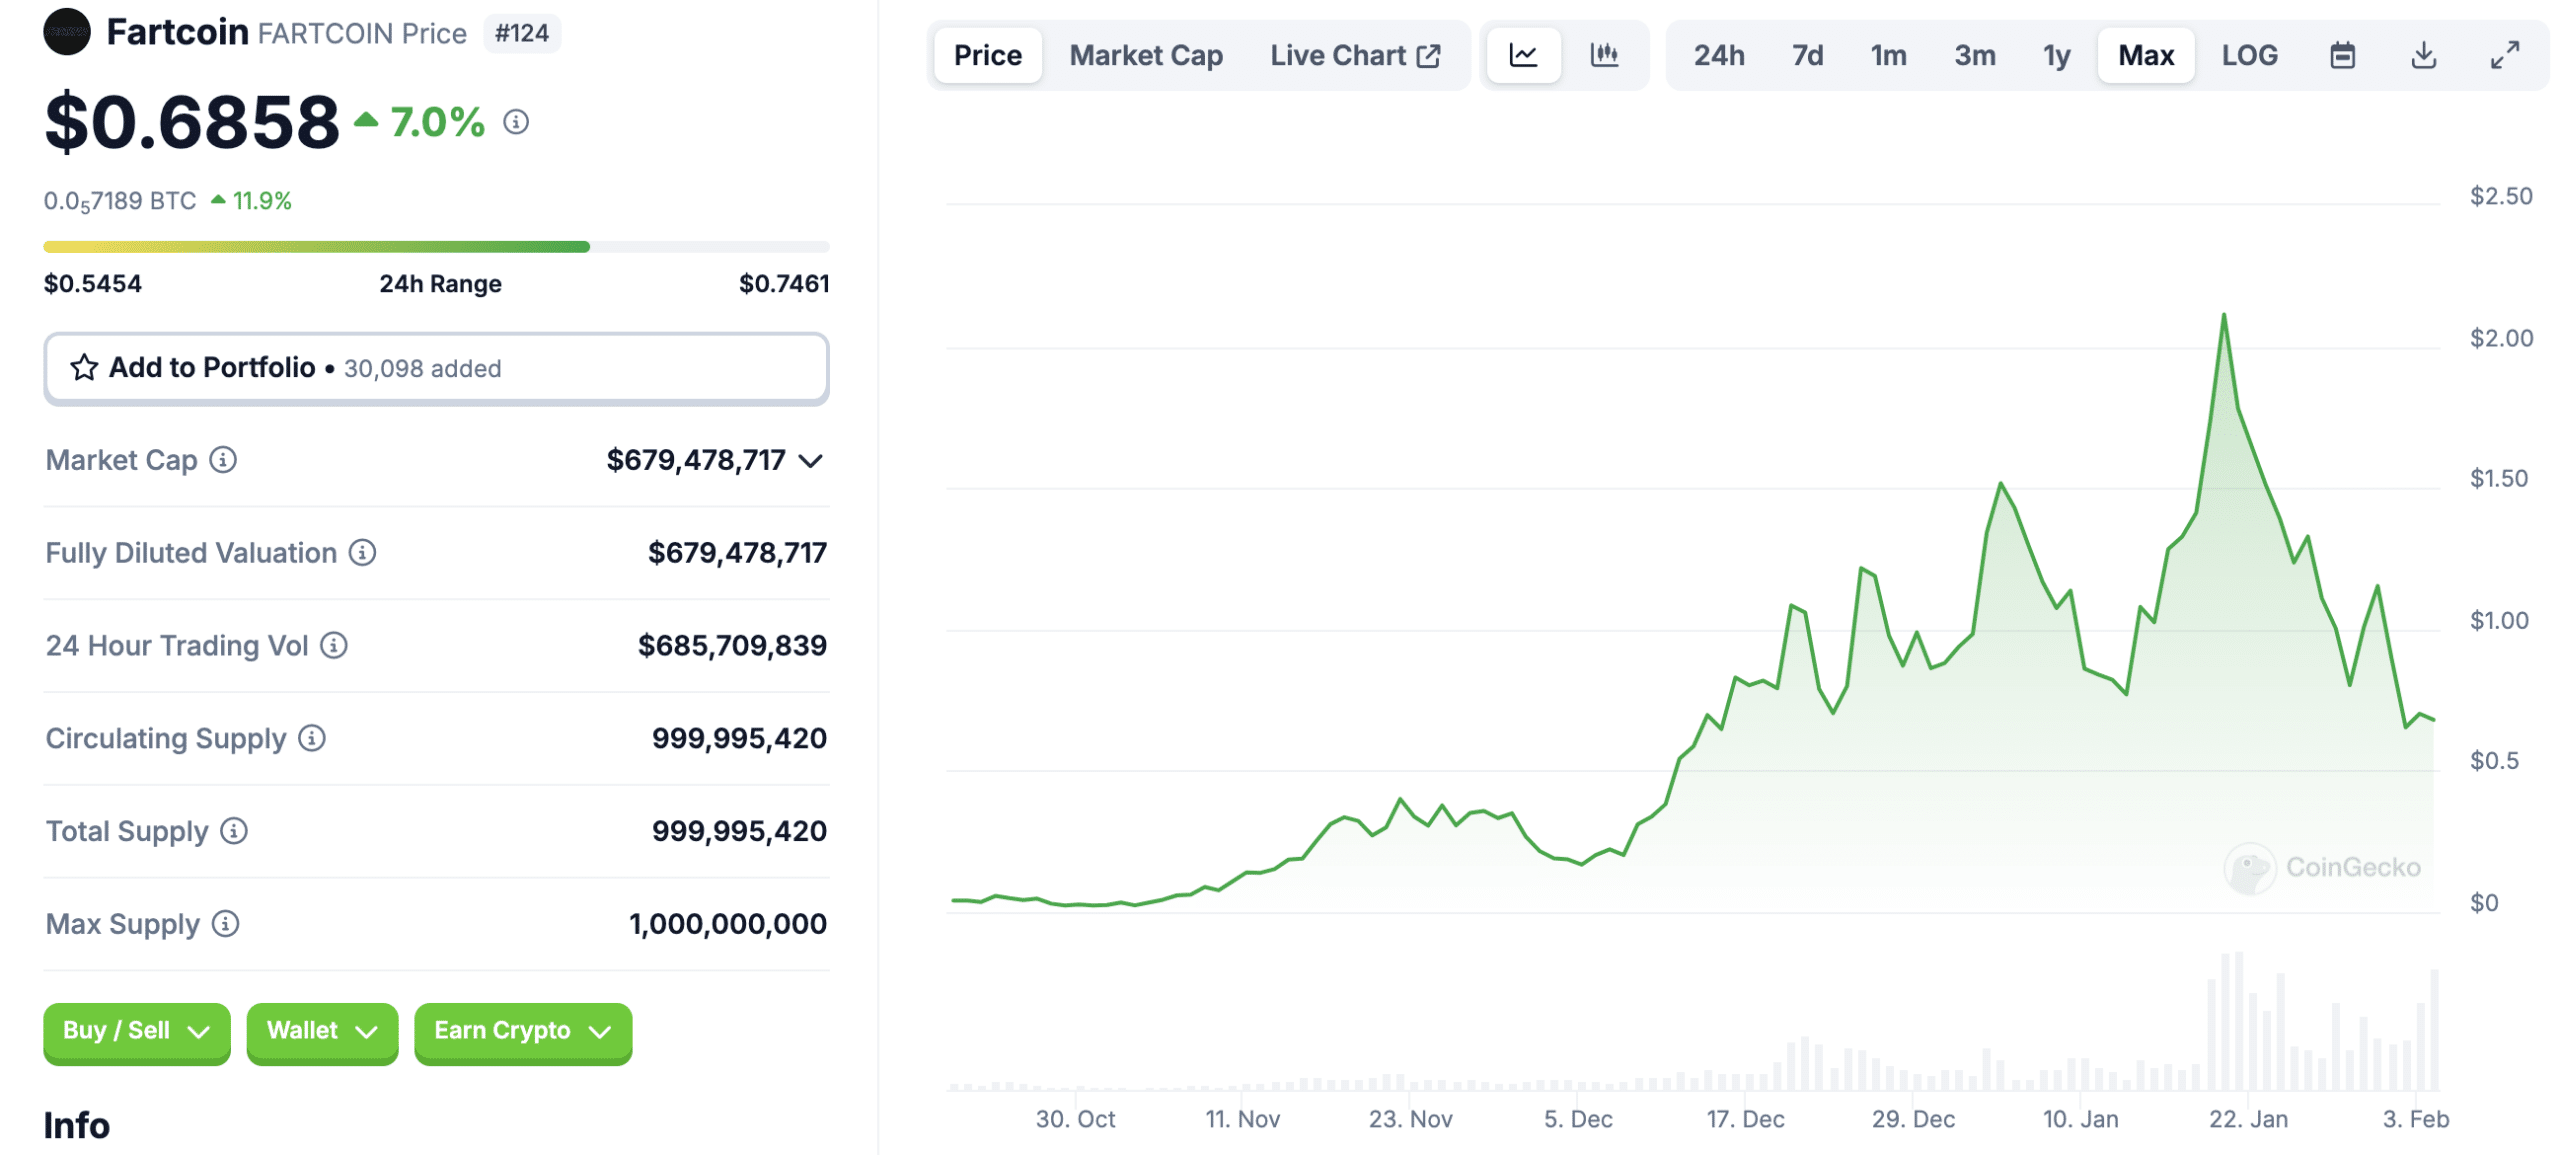The image size is (2560, 1155).
Task: Open the price change info icon
Action: point(516,122)
